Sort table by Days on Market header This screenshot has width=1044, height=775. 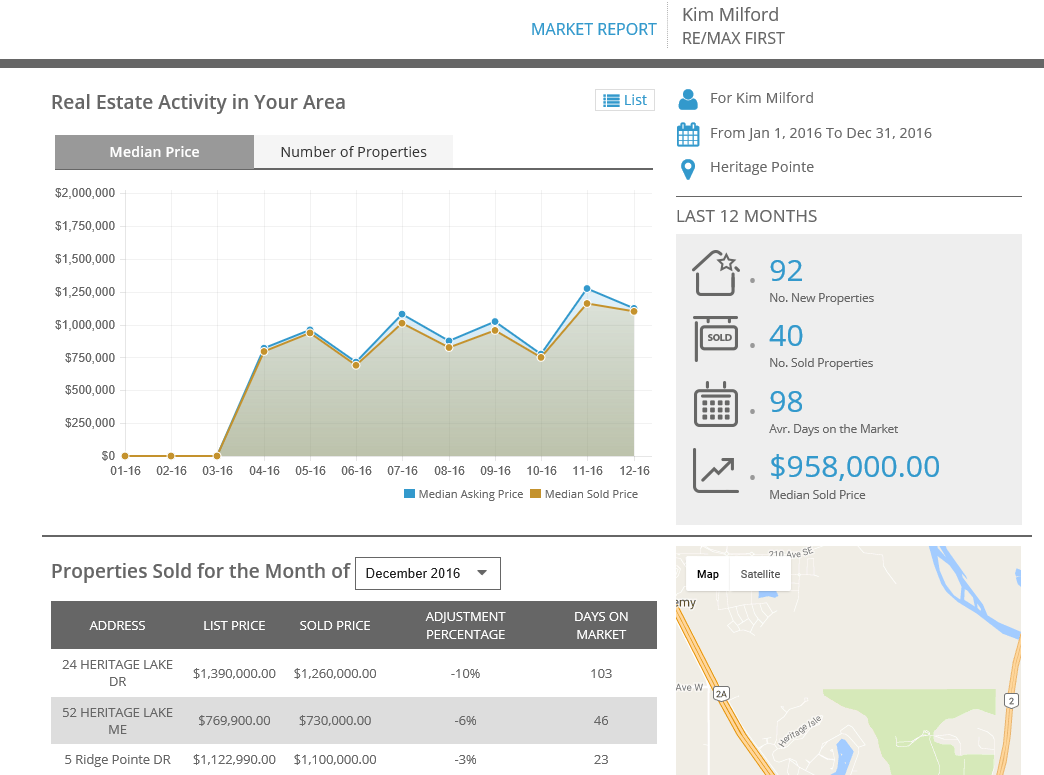click(601, 625)
